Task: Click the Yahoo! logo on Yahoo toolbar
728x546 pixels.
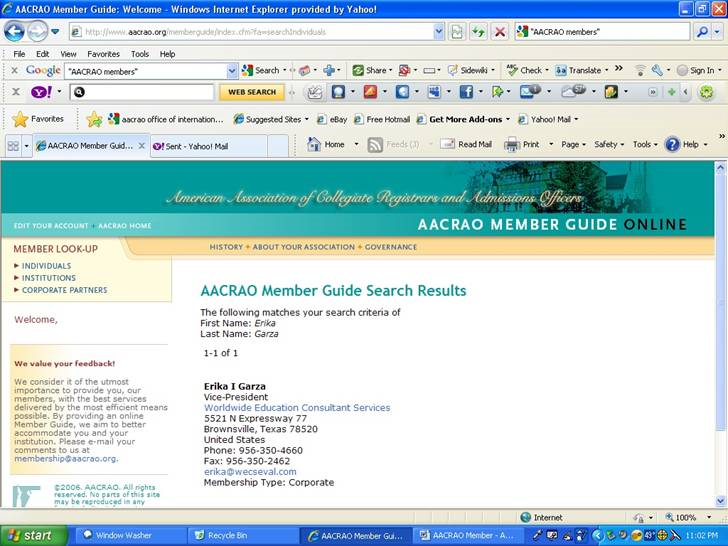Action: 41,92
